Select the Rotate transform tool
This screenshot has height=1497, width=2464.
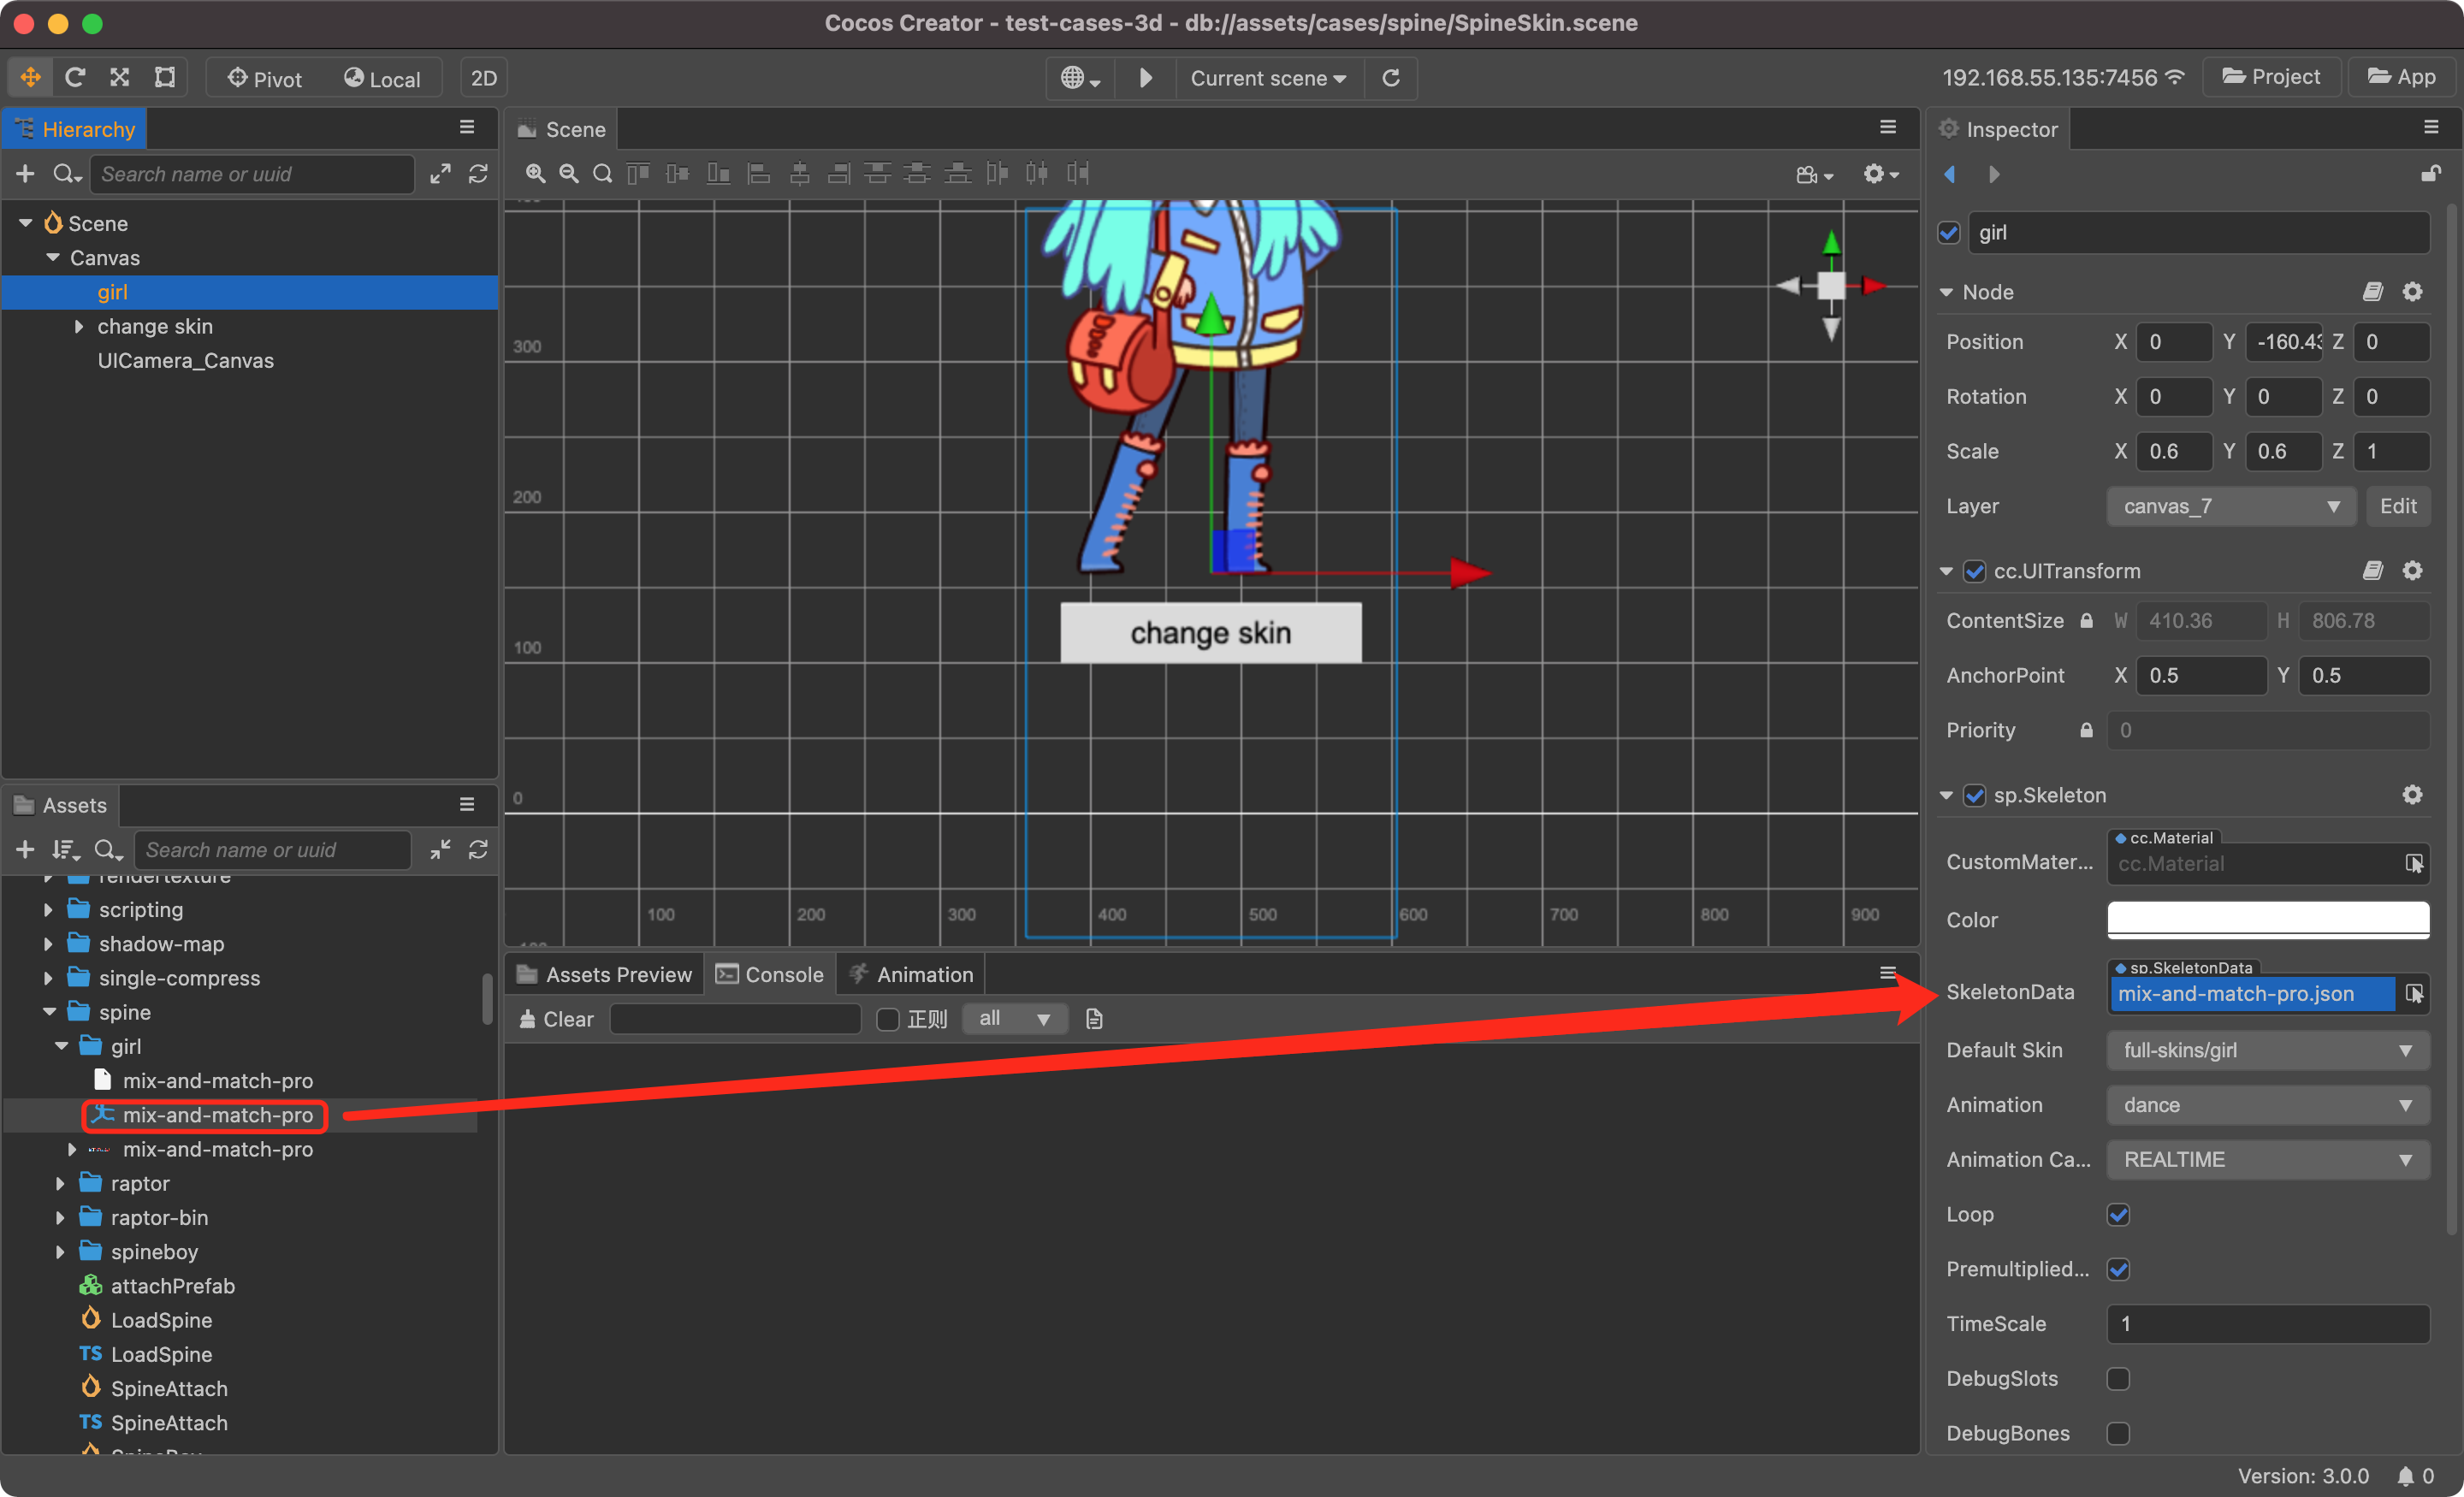point(75,77)
